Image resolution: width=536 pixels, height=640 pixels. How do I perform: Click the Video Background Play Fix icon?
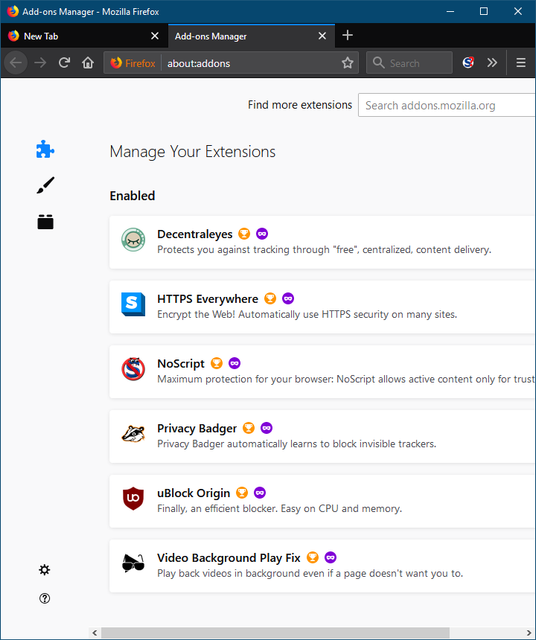point(133,563)
